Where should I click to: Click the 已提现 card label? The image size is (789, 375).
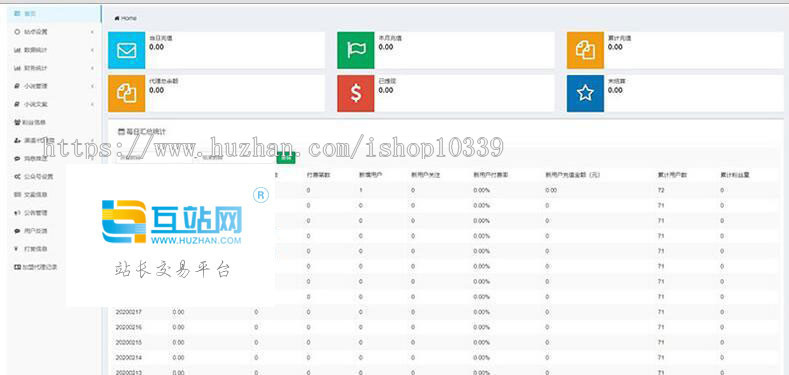tap(387, 81)
